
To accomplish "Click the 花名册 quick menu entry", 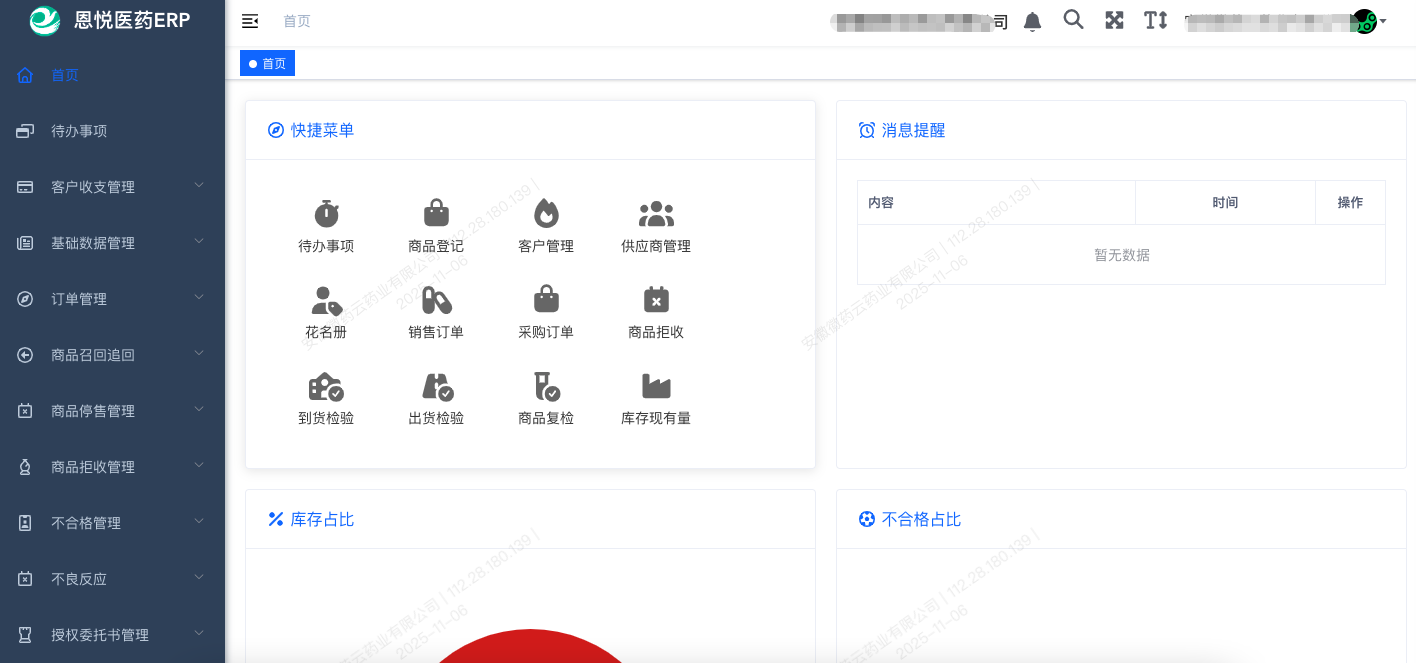I will pyautogui.click(x=326, y=311).
